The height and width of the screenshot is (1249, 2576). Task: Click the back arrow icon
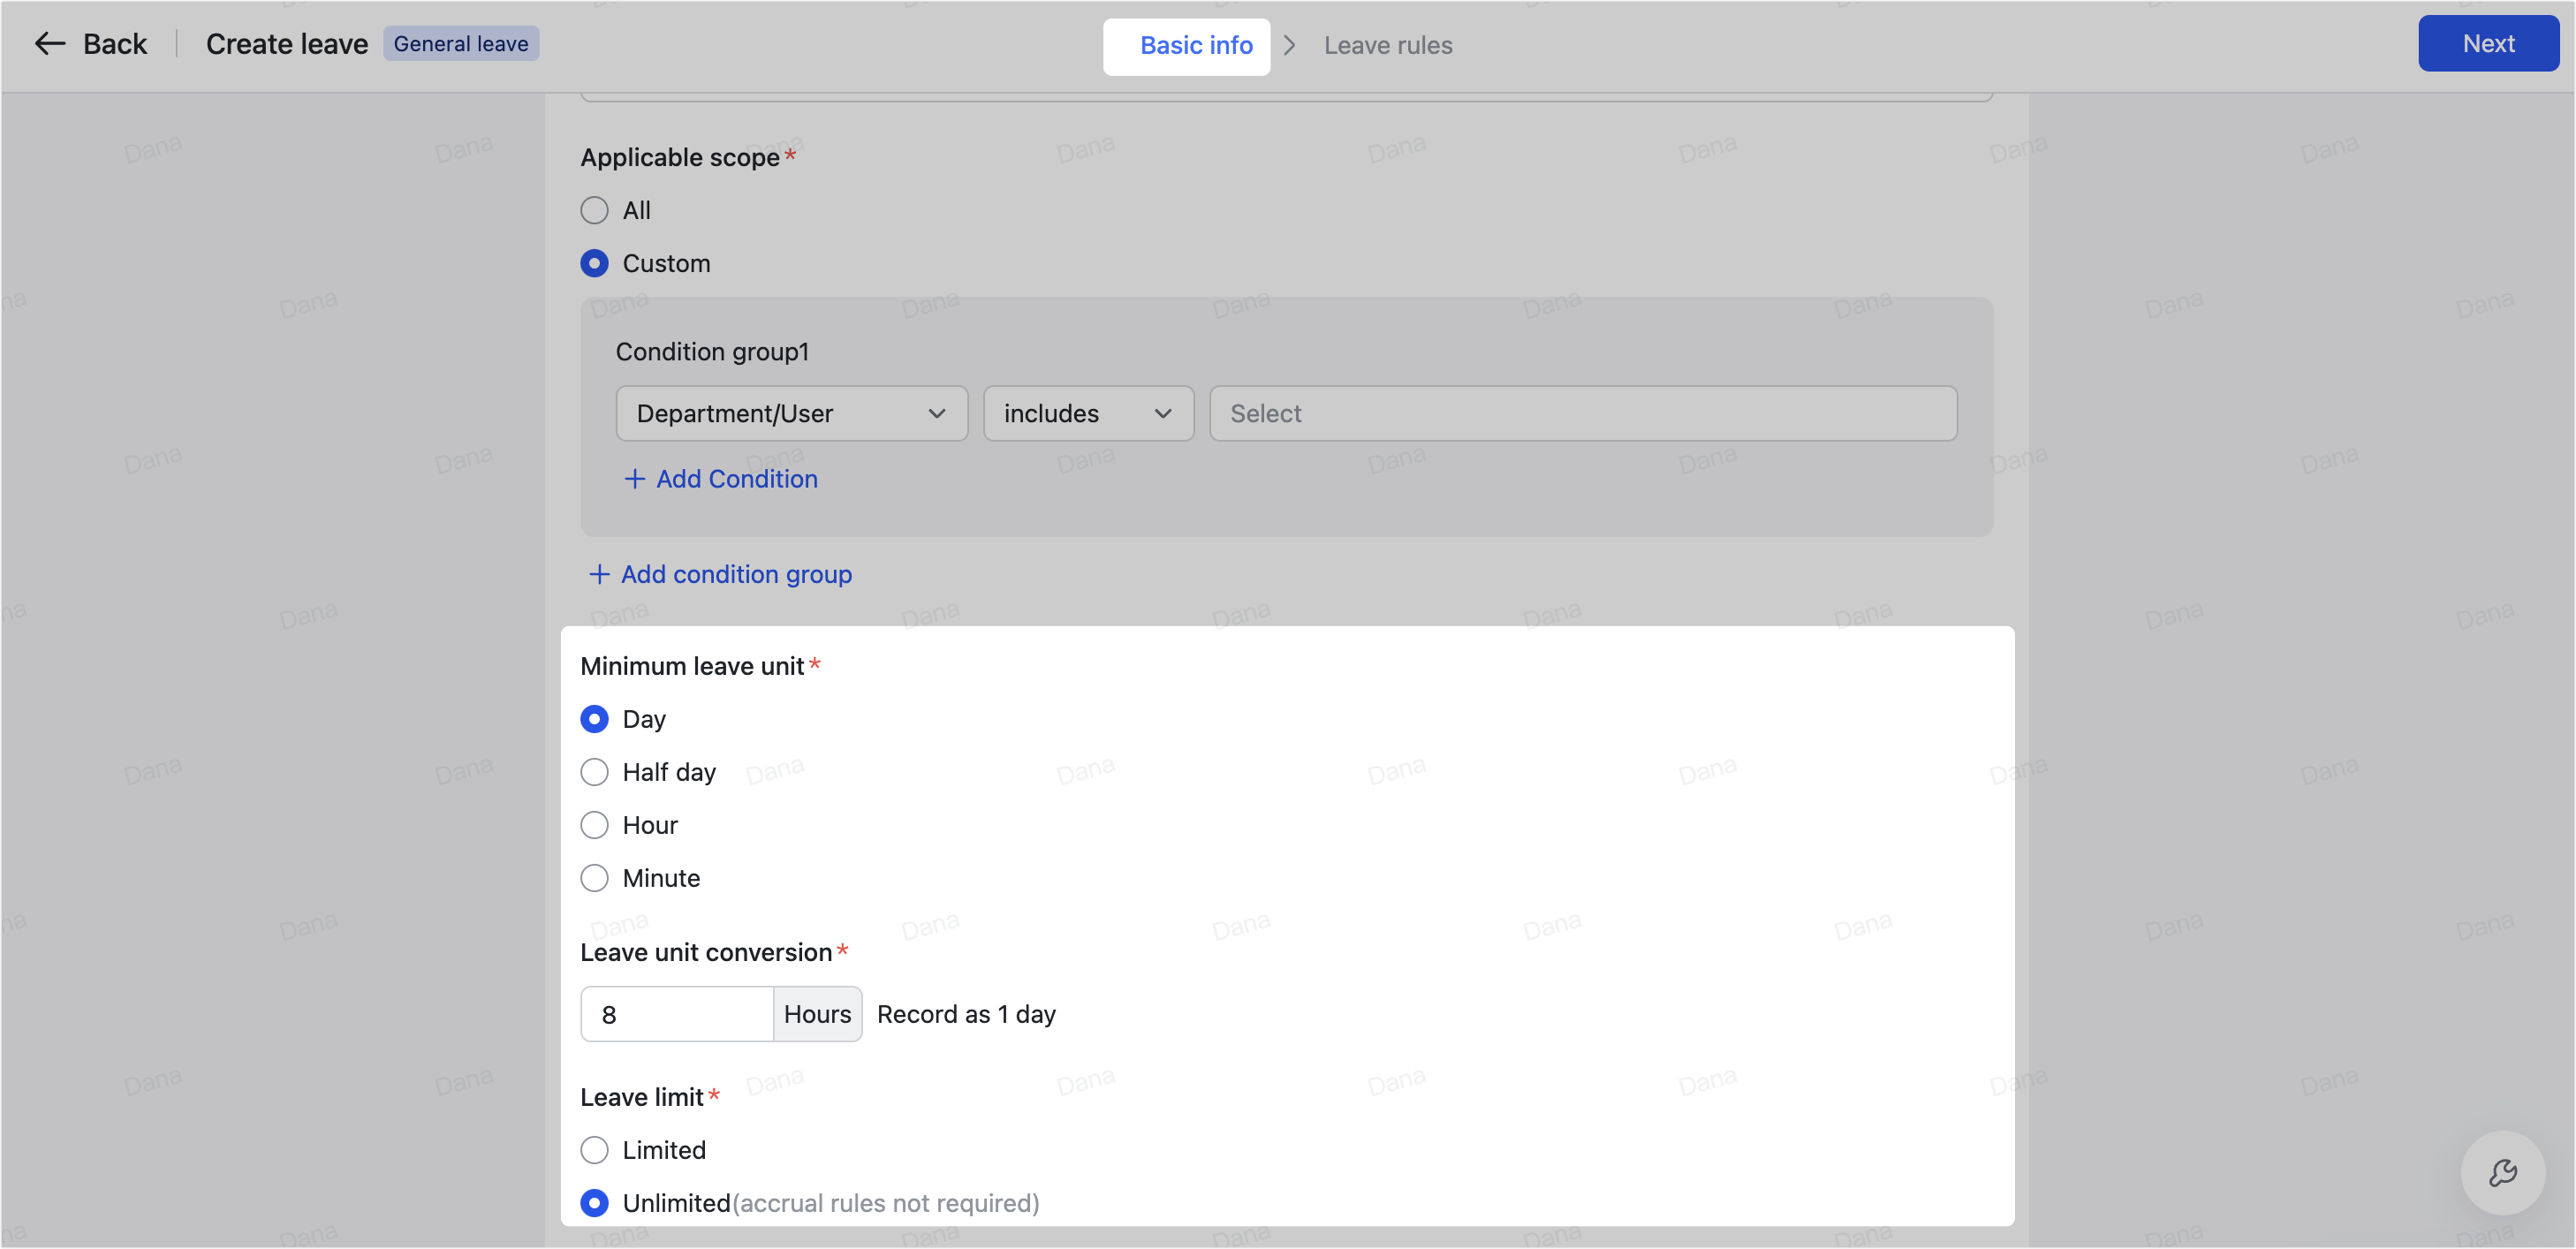pos(49,43)
